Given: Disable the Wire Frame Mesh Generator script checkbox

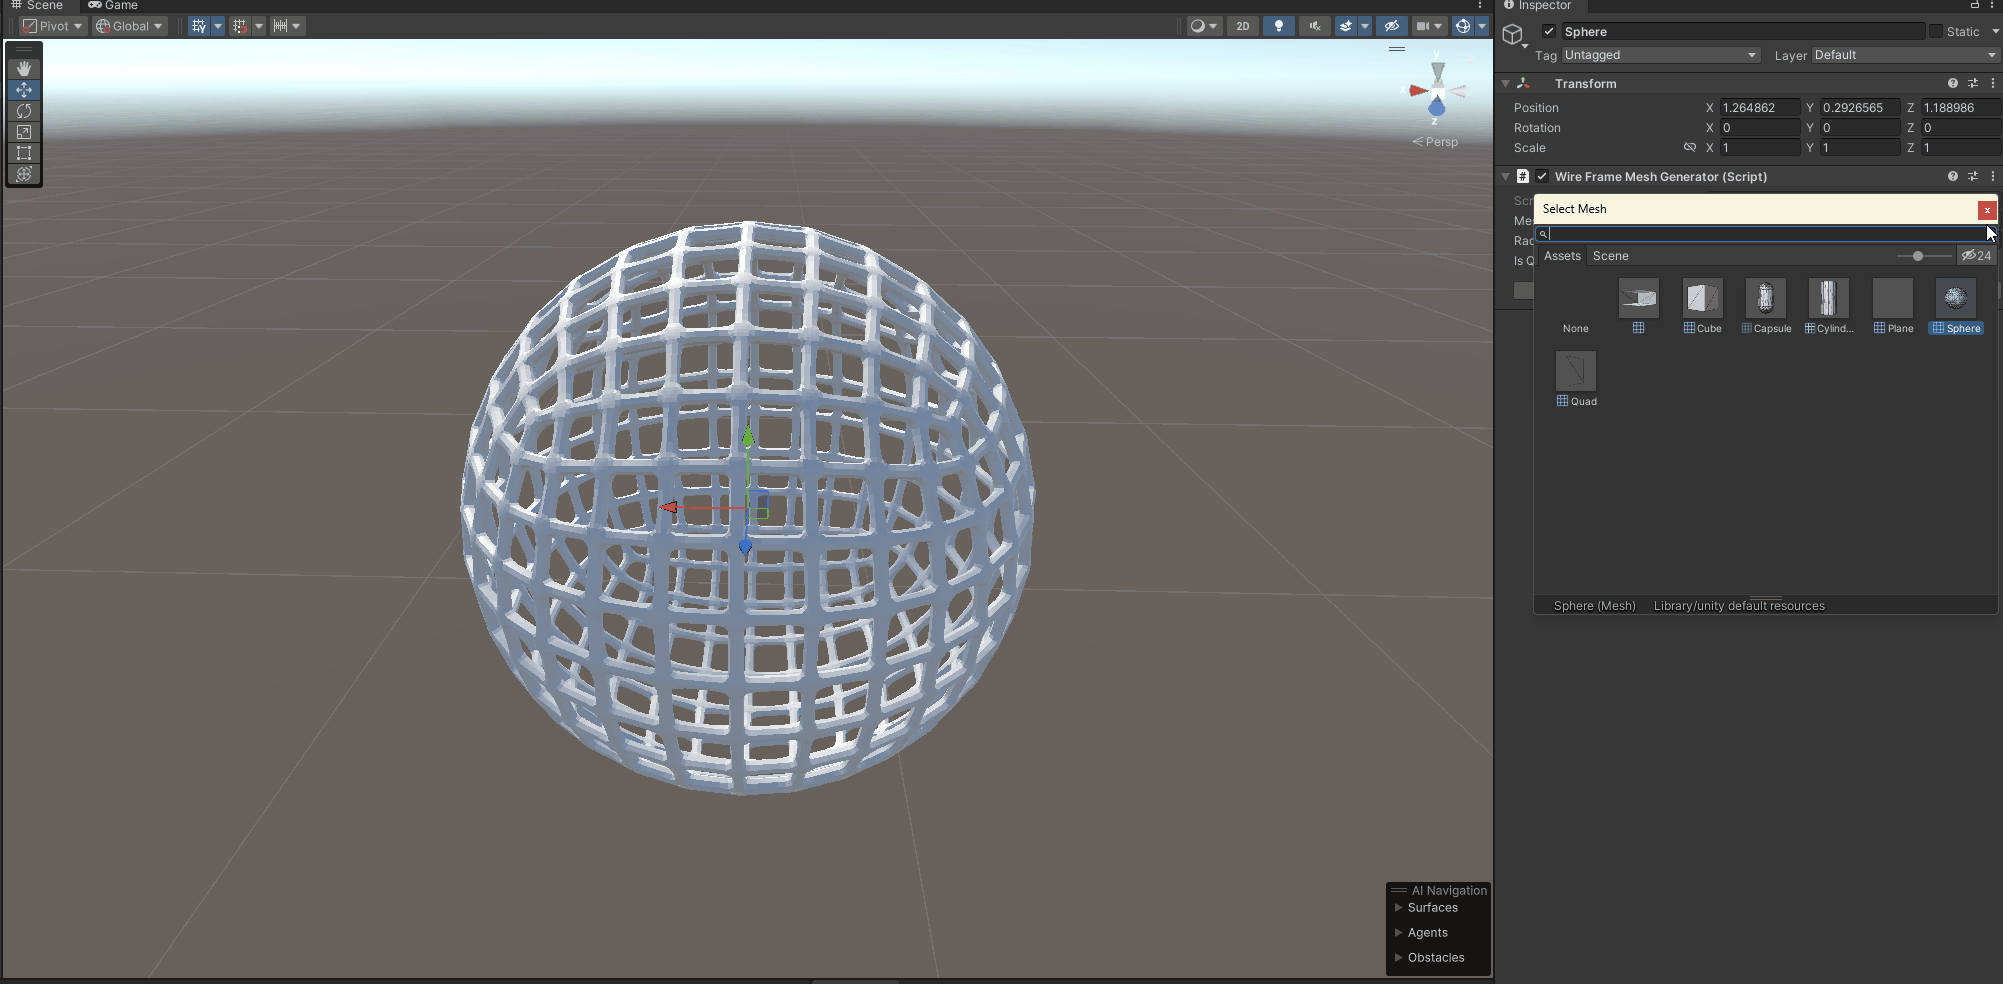Looking at the screenshot, I should 1541,176.
